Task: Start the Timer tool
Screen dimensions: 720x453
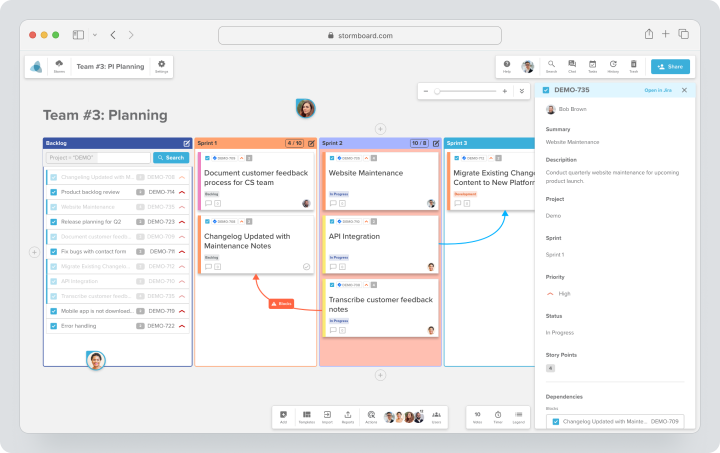Action: (498, 417)
